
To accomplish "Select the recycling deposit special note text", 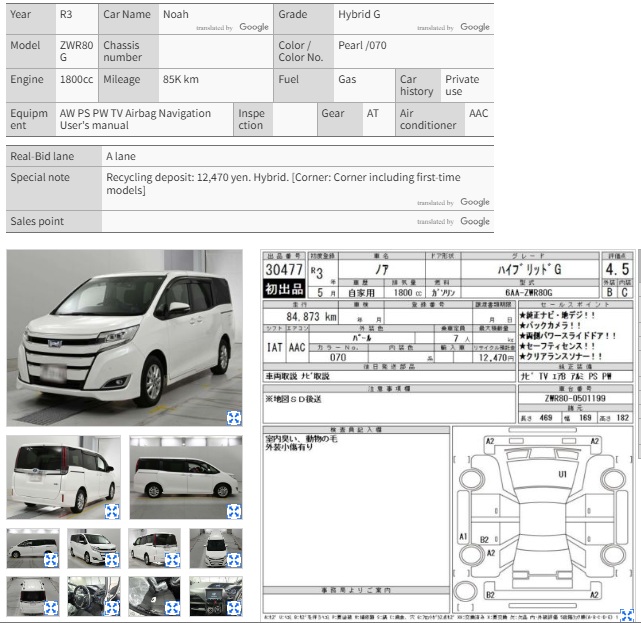I will (x=283, y=184).
